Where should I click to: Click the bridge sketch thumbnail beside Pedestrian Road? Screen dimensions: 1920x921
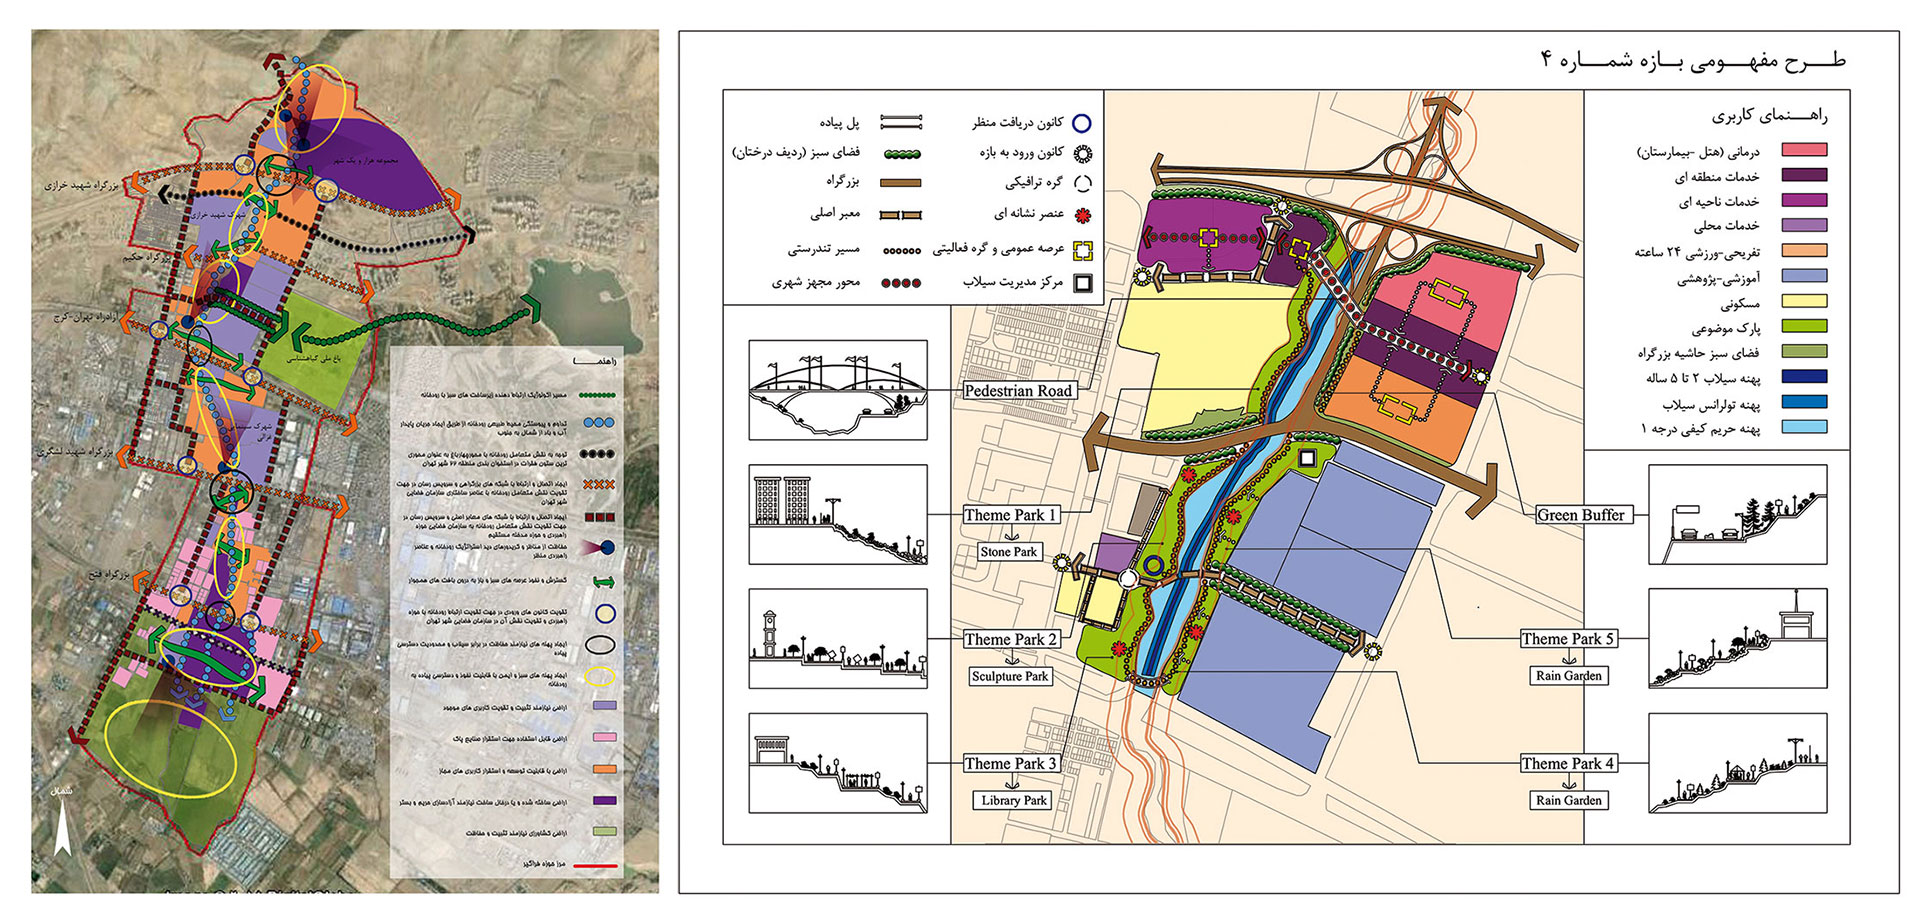[837, 390]
